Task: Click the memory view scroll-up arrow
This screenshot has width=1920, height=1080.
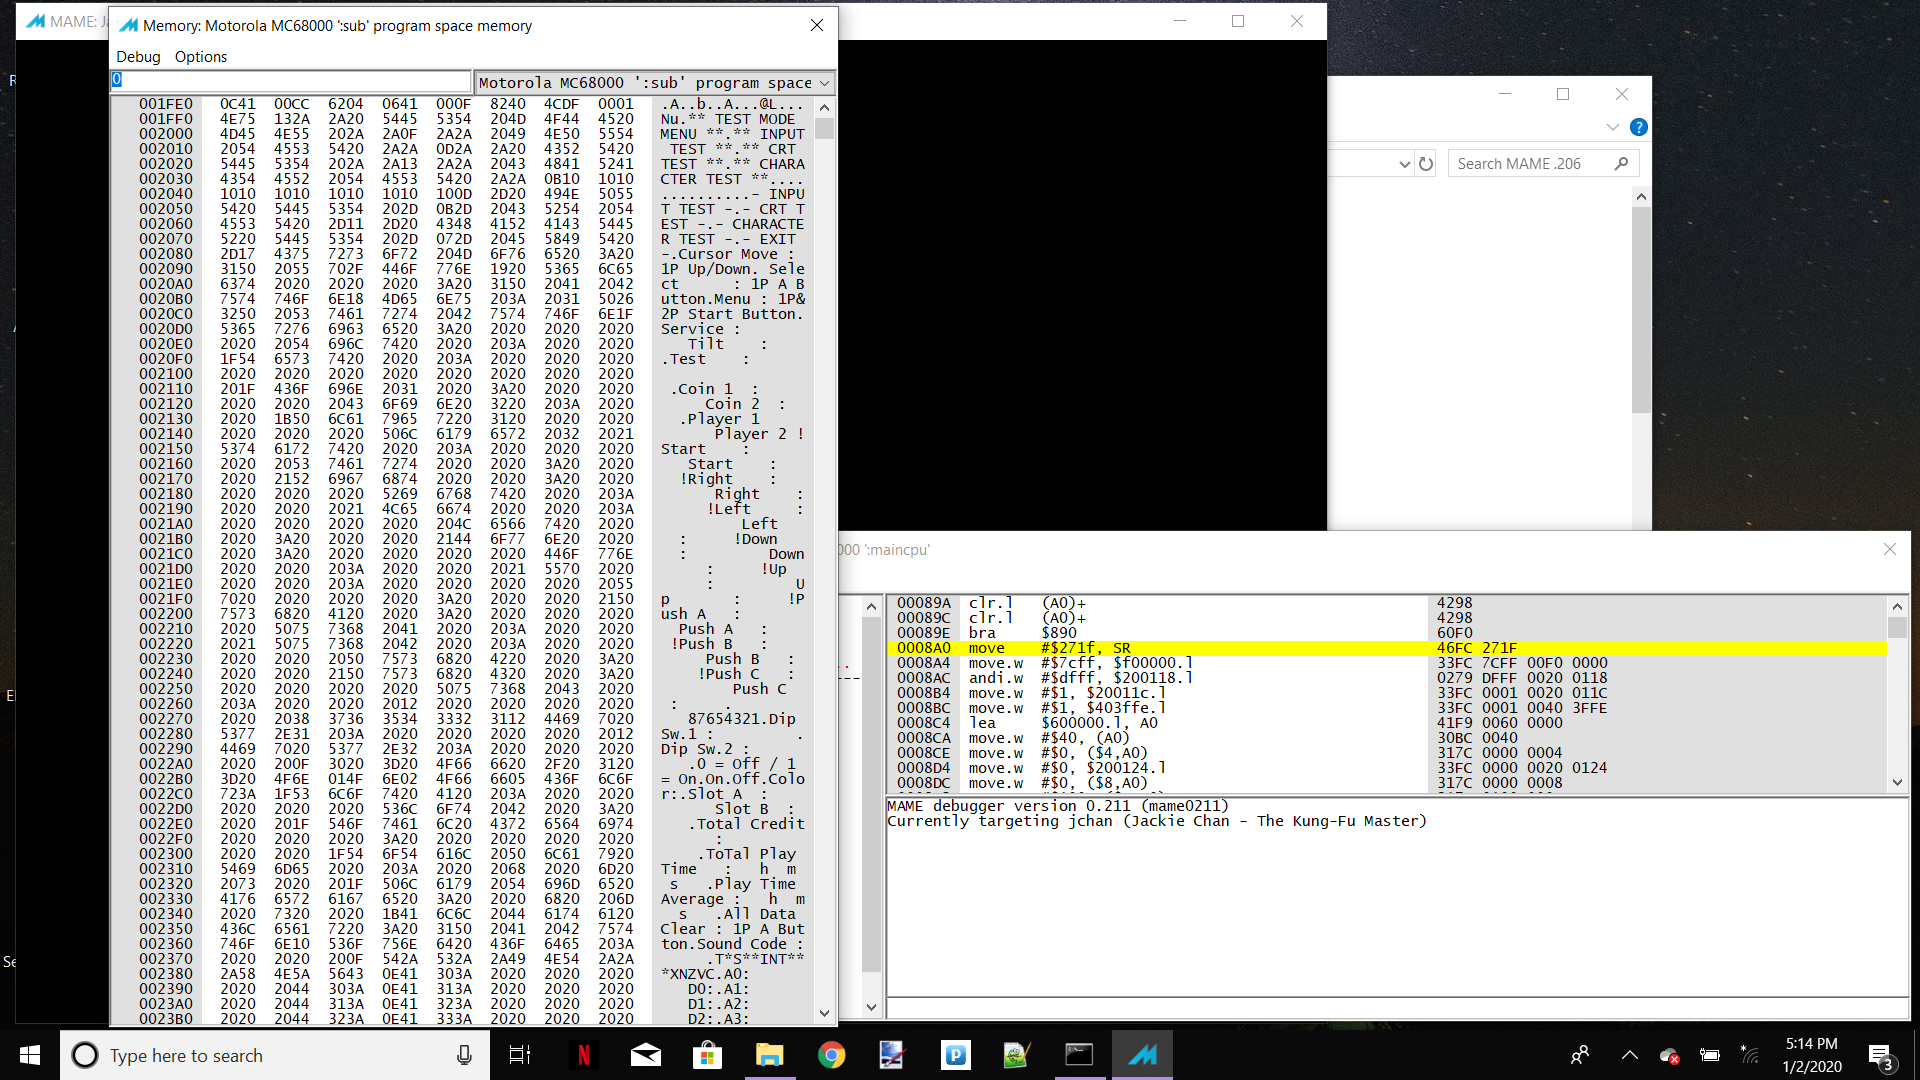Action: (x=824, y=107)
